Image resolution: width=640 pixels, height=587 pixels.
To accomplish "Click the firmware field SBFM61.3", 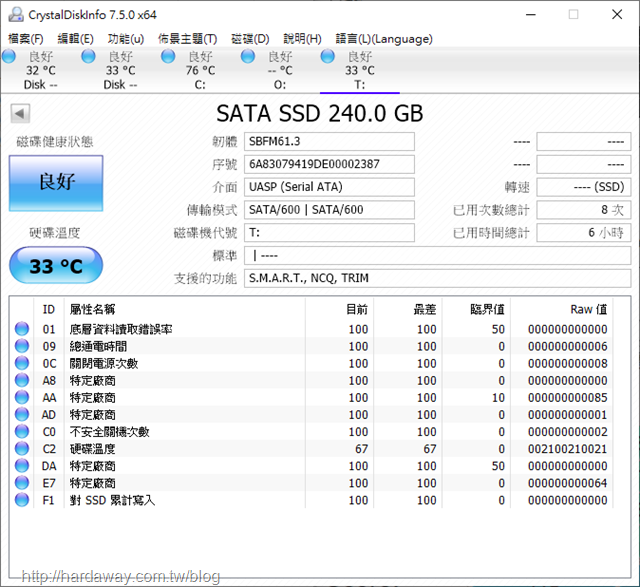I will point(329,142).
